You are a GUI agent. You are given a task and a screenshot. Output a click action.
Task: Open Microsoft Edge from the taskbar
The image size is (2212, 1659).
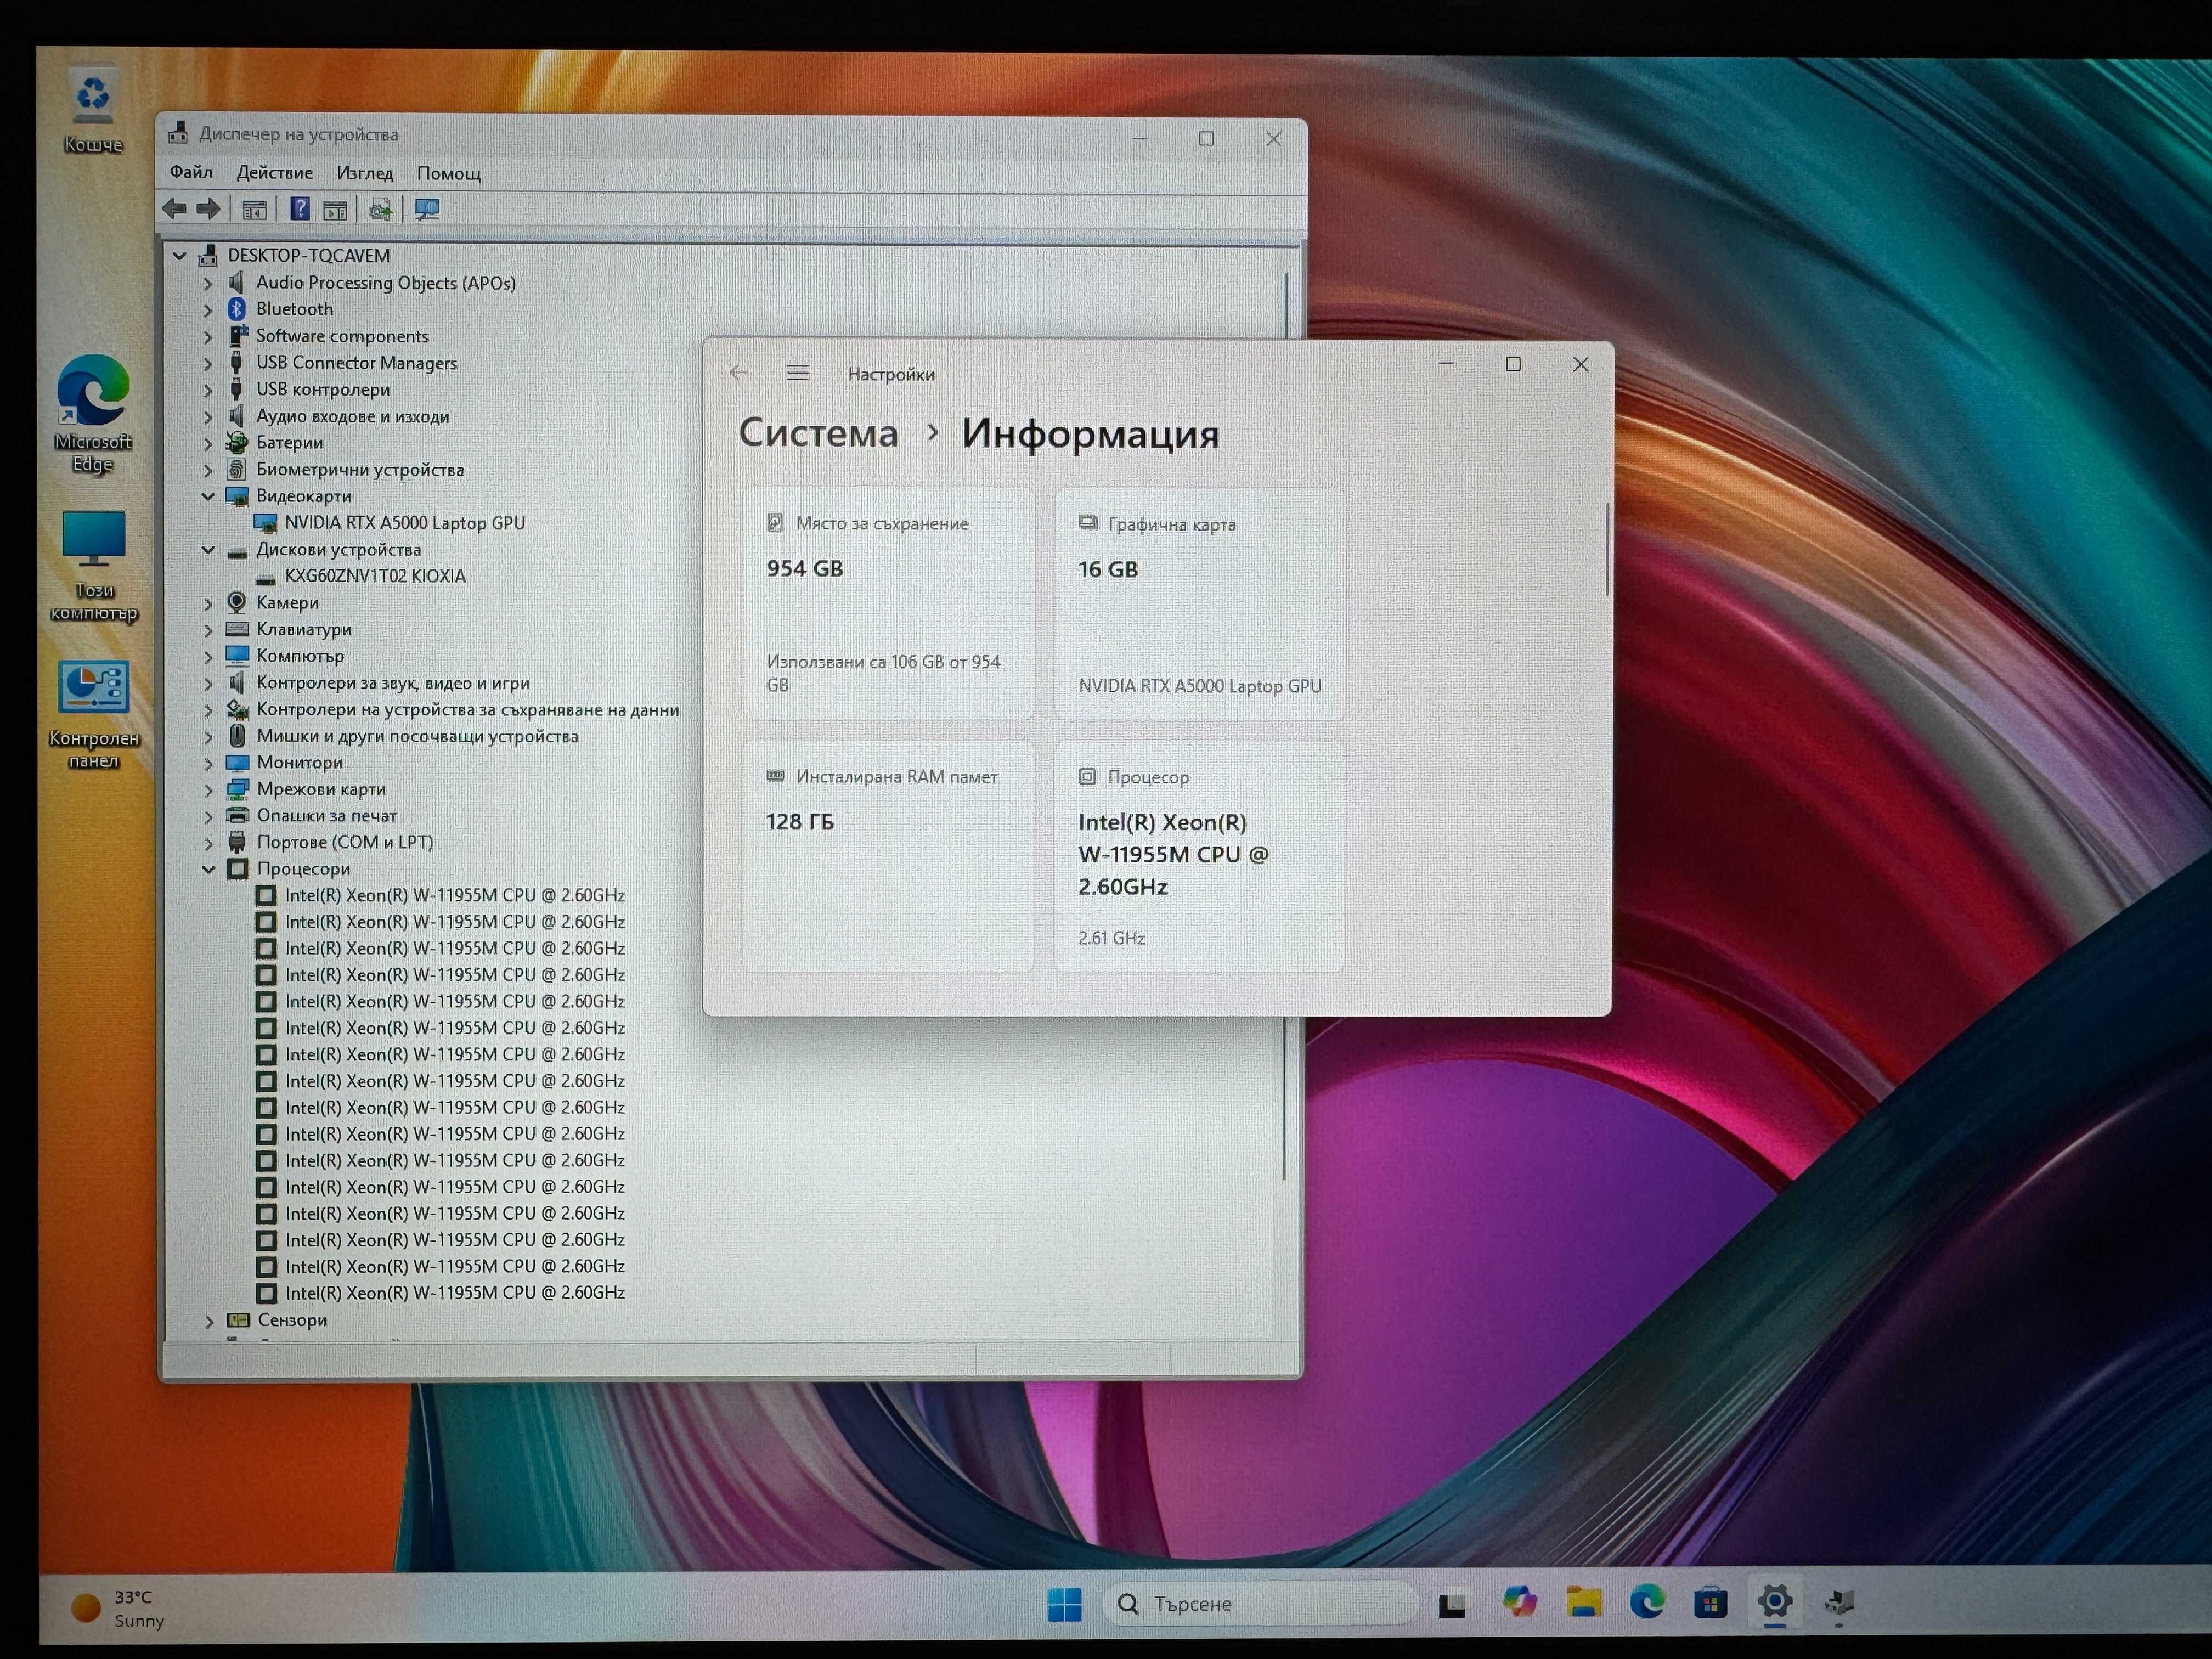click(1647, 1603)
